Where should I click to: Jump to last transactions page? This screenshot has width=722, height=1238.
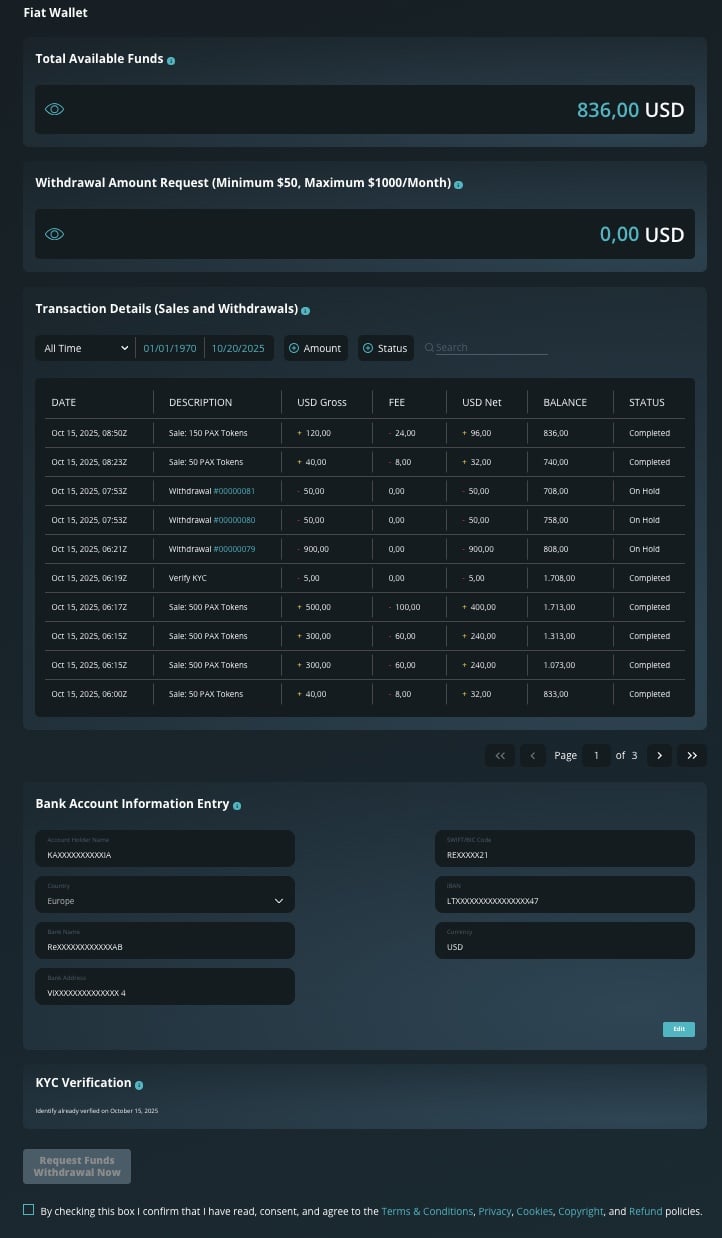[x=691, y=756]
